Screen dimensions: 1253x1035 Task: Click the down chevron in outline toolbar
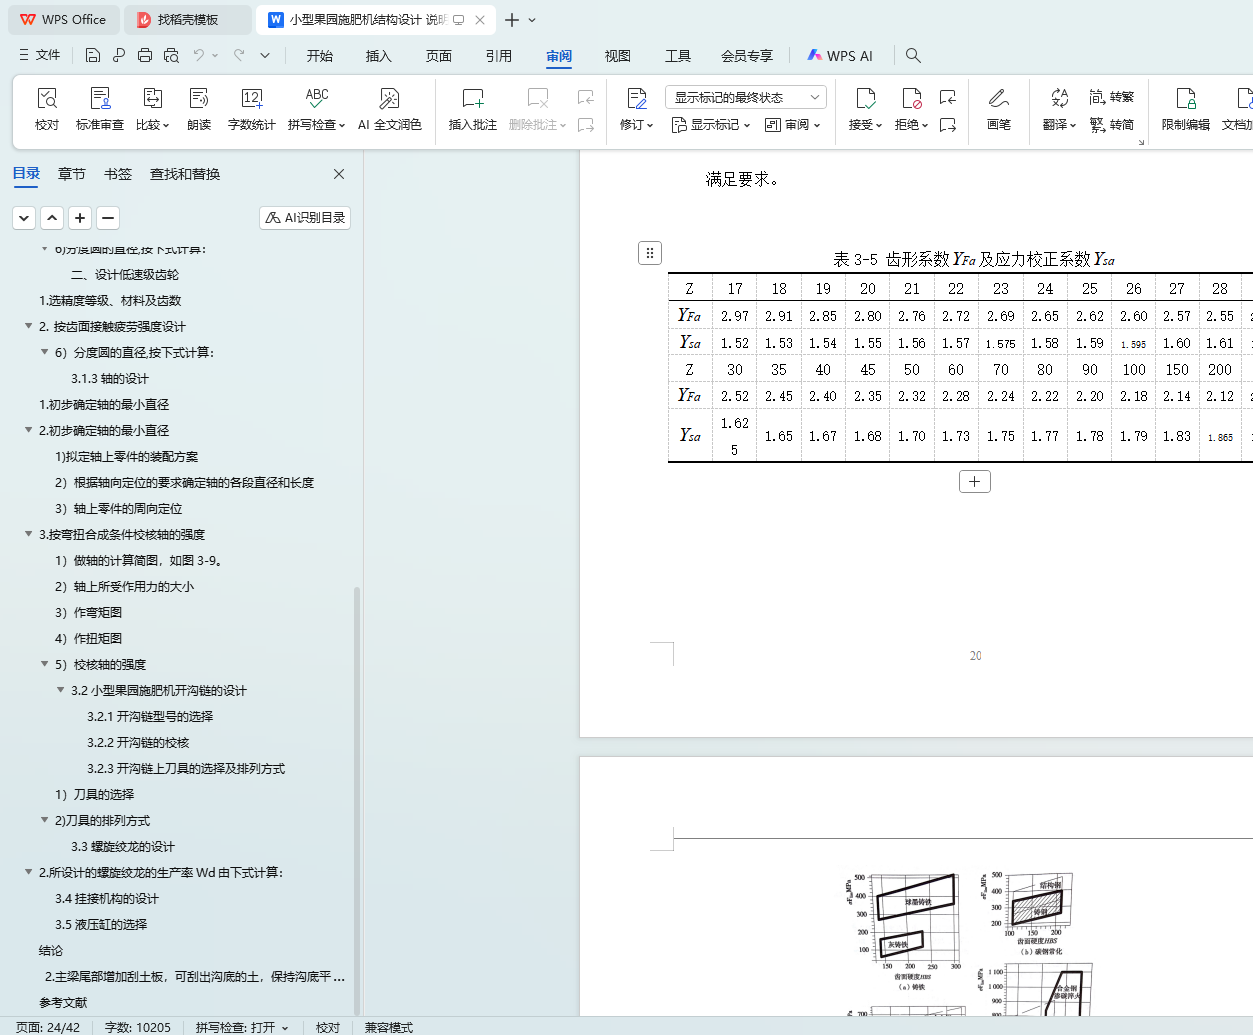24,217
